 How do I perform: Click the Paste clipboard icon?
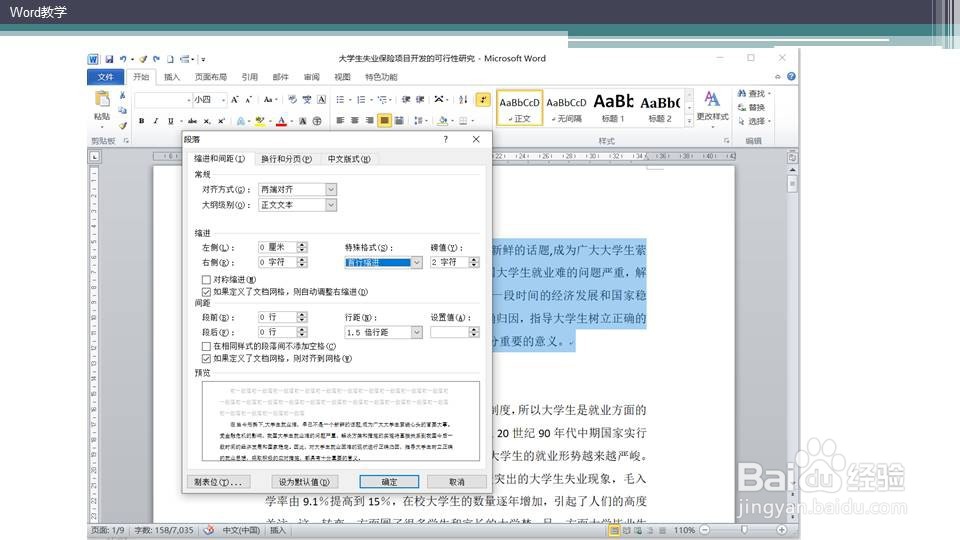coord(102,99)
